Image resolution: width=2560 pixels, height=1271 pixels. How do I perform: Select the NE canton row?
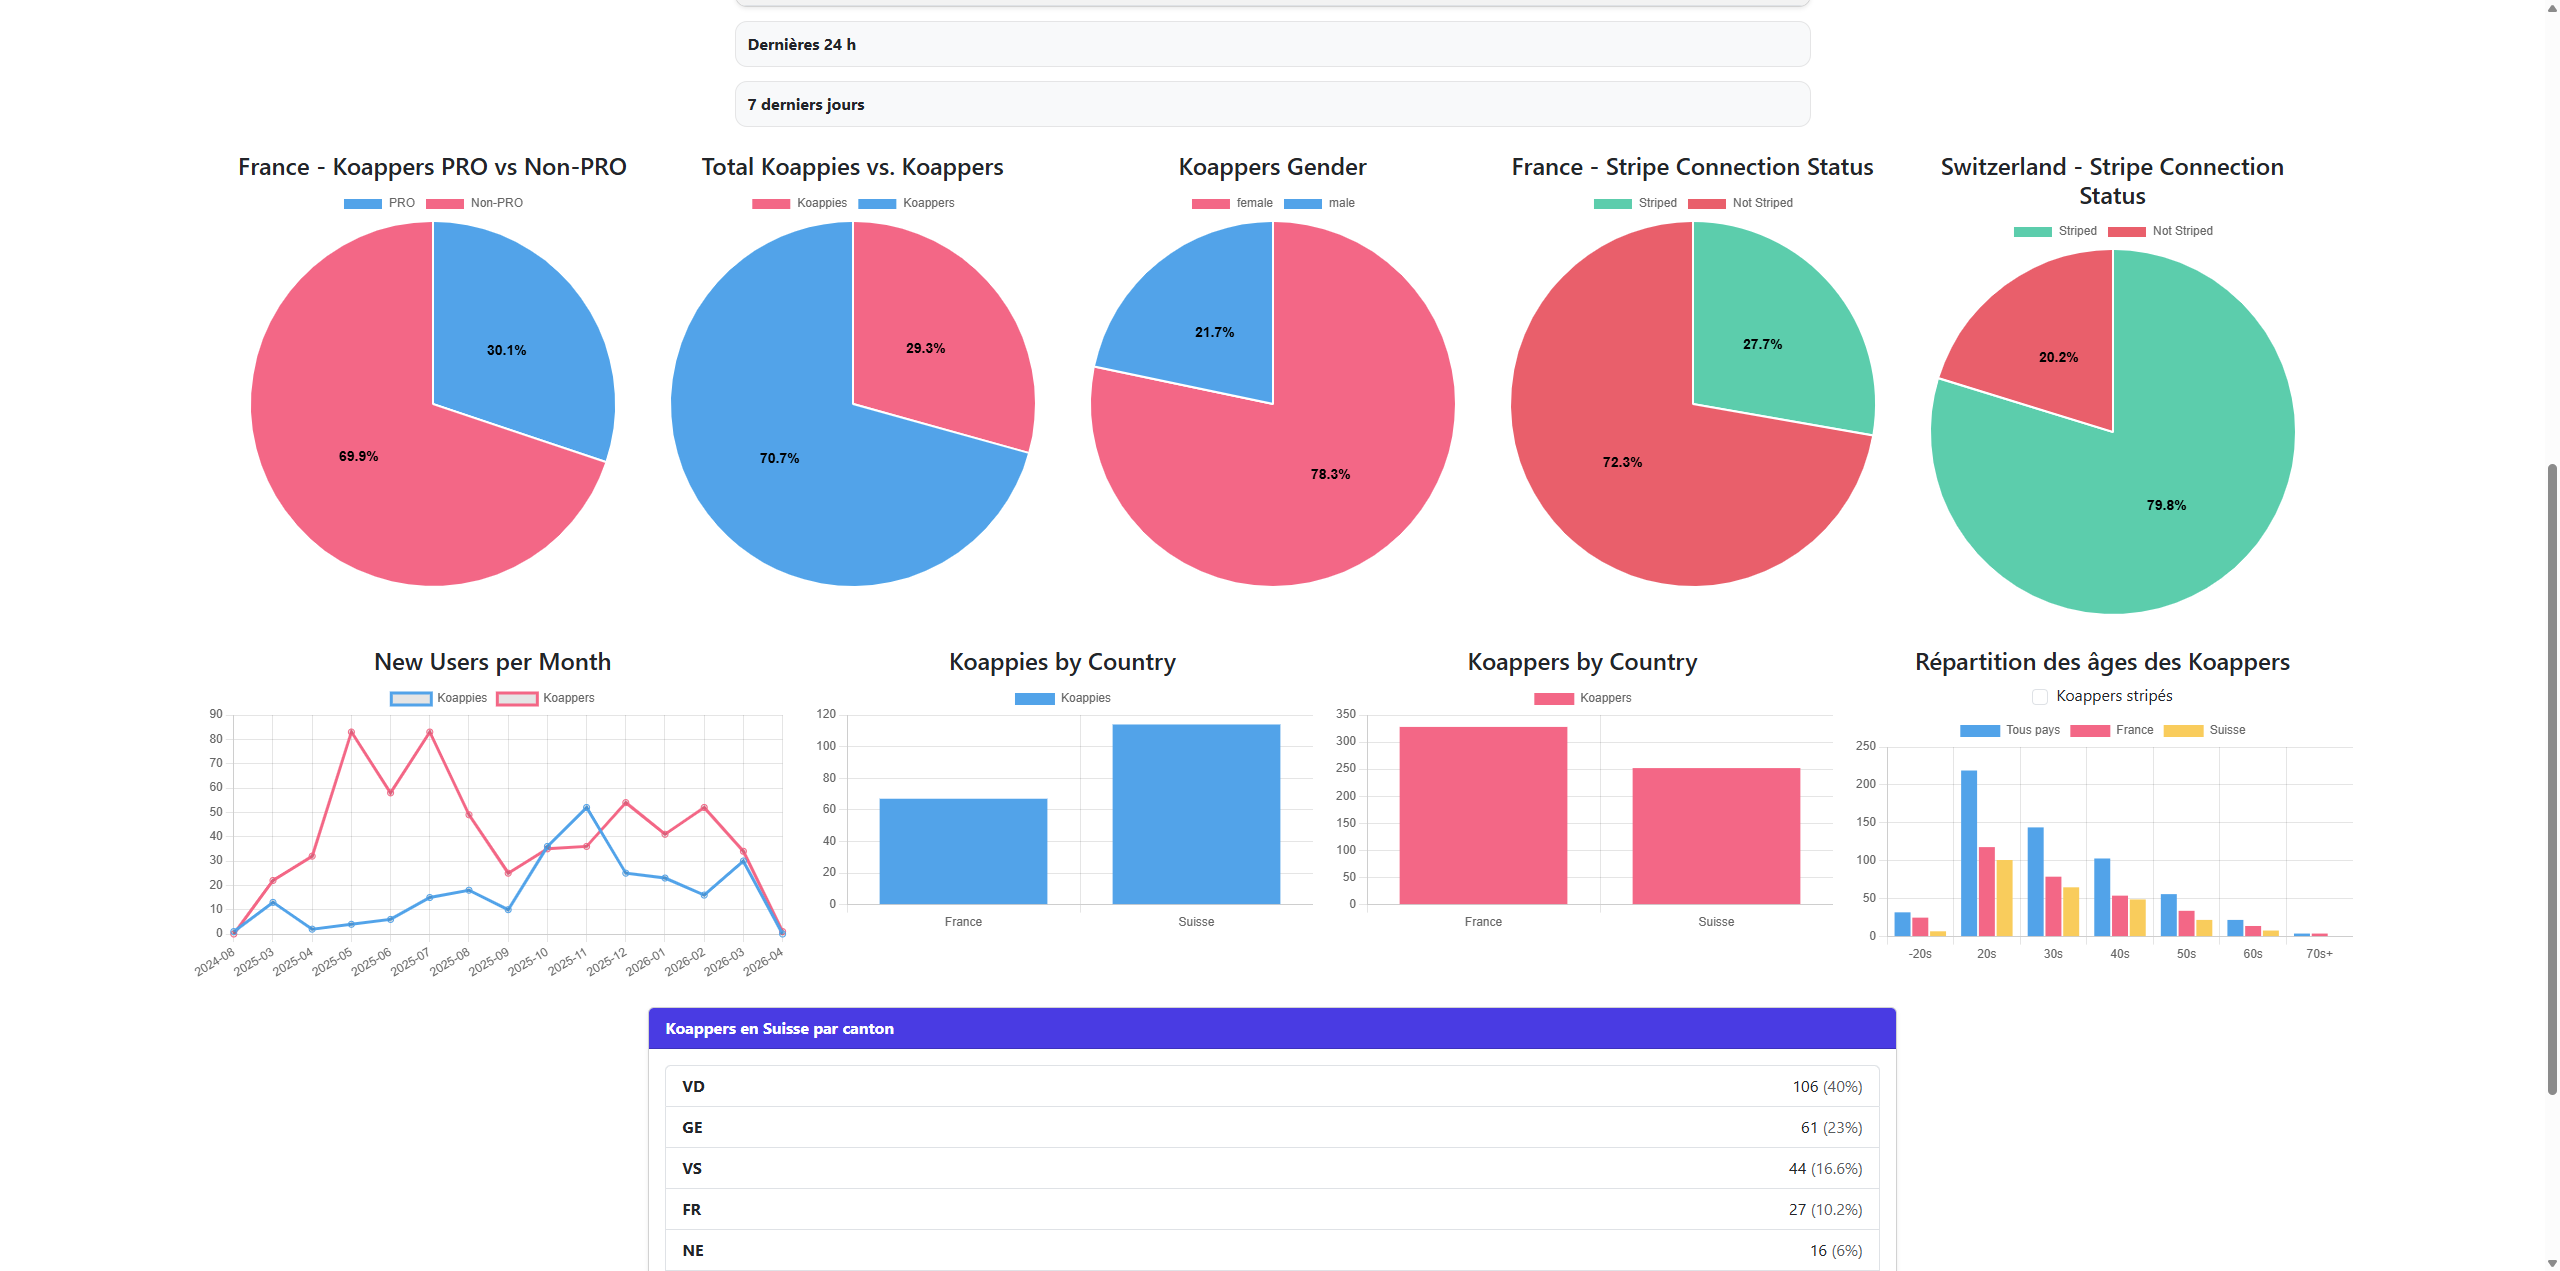point(1272,1250)
